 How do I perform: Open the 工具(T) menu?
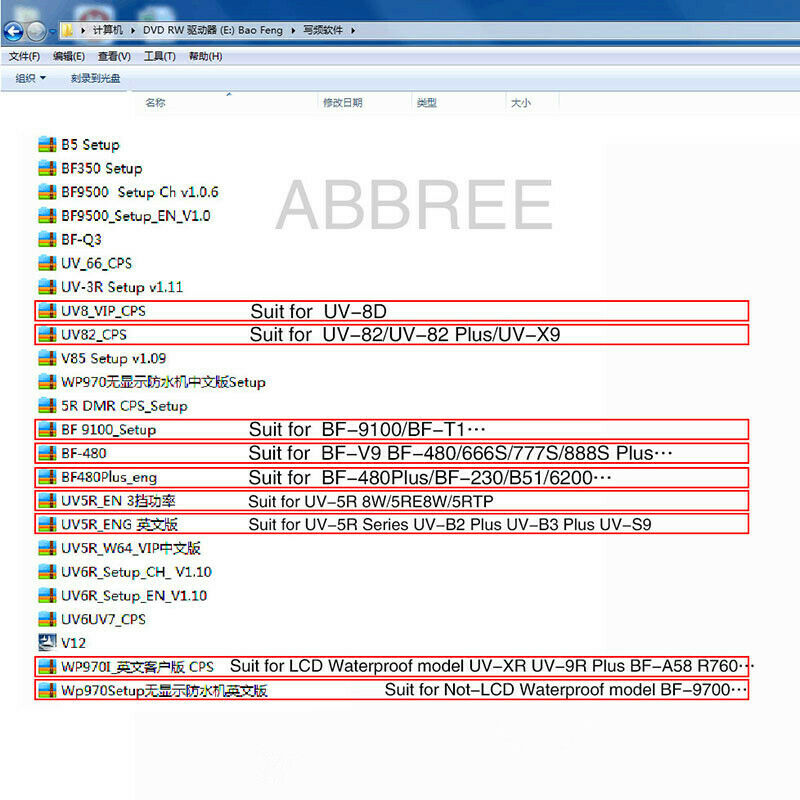coord(159,56)
